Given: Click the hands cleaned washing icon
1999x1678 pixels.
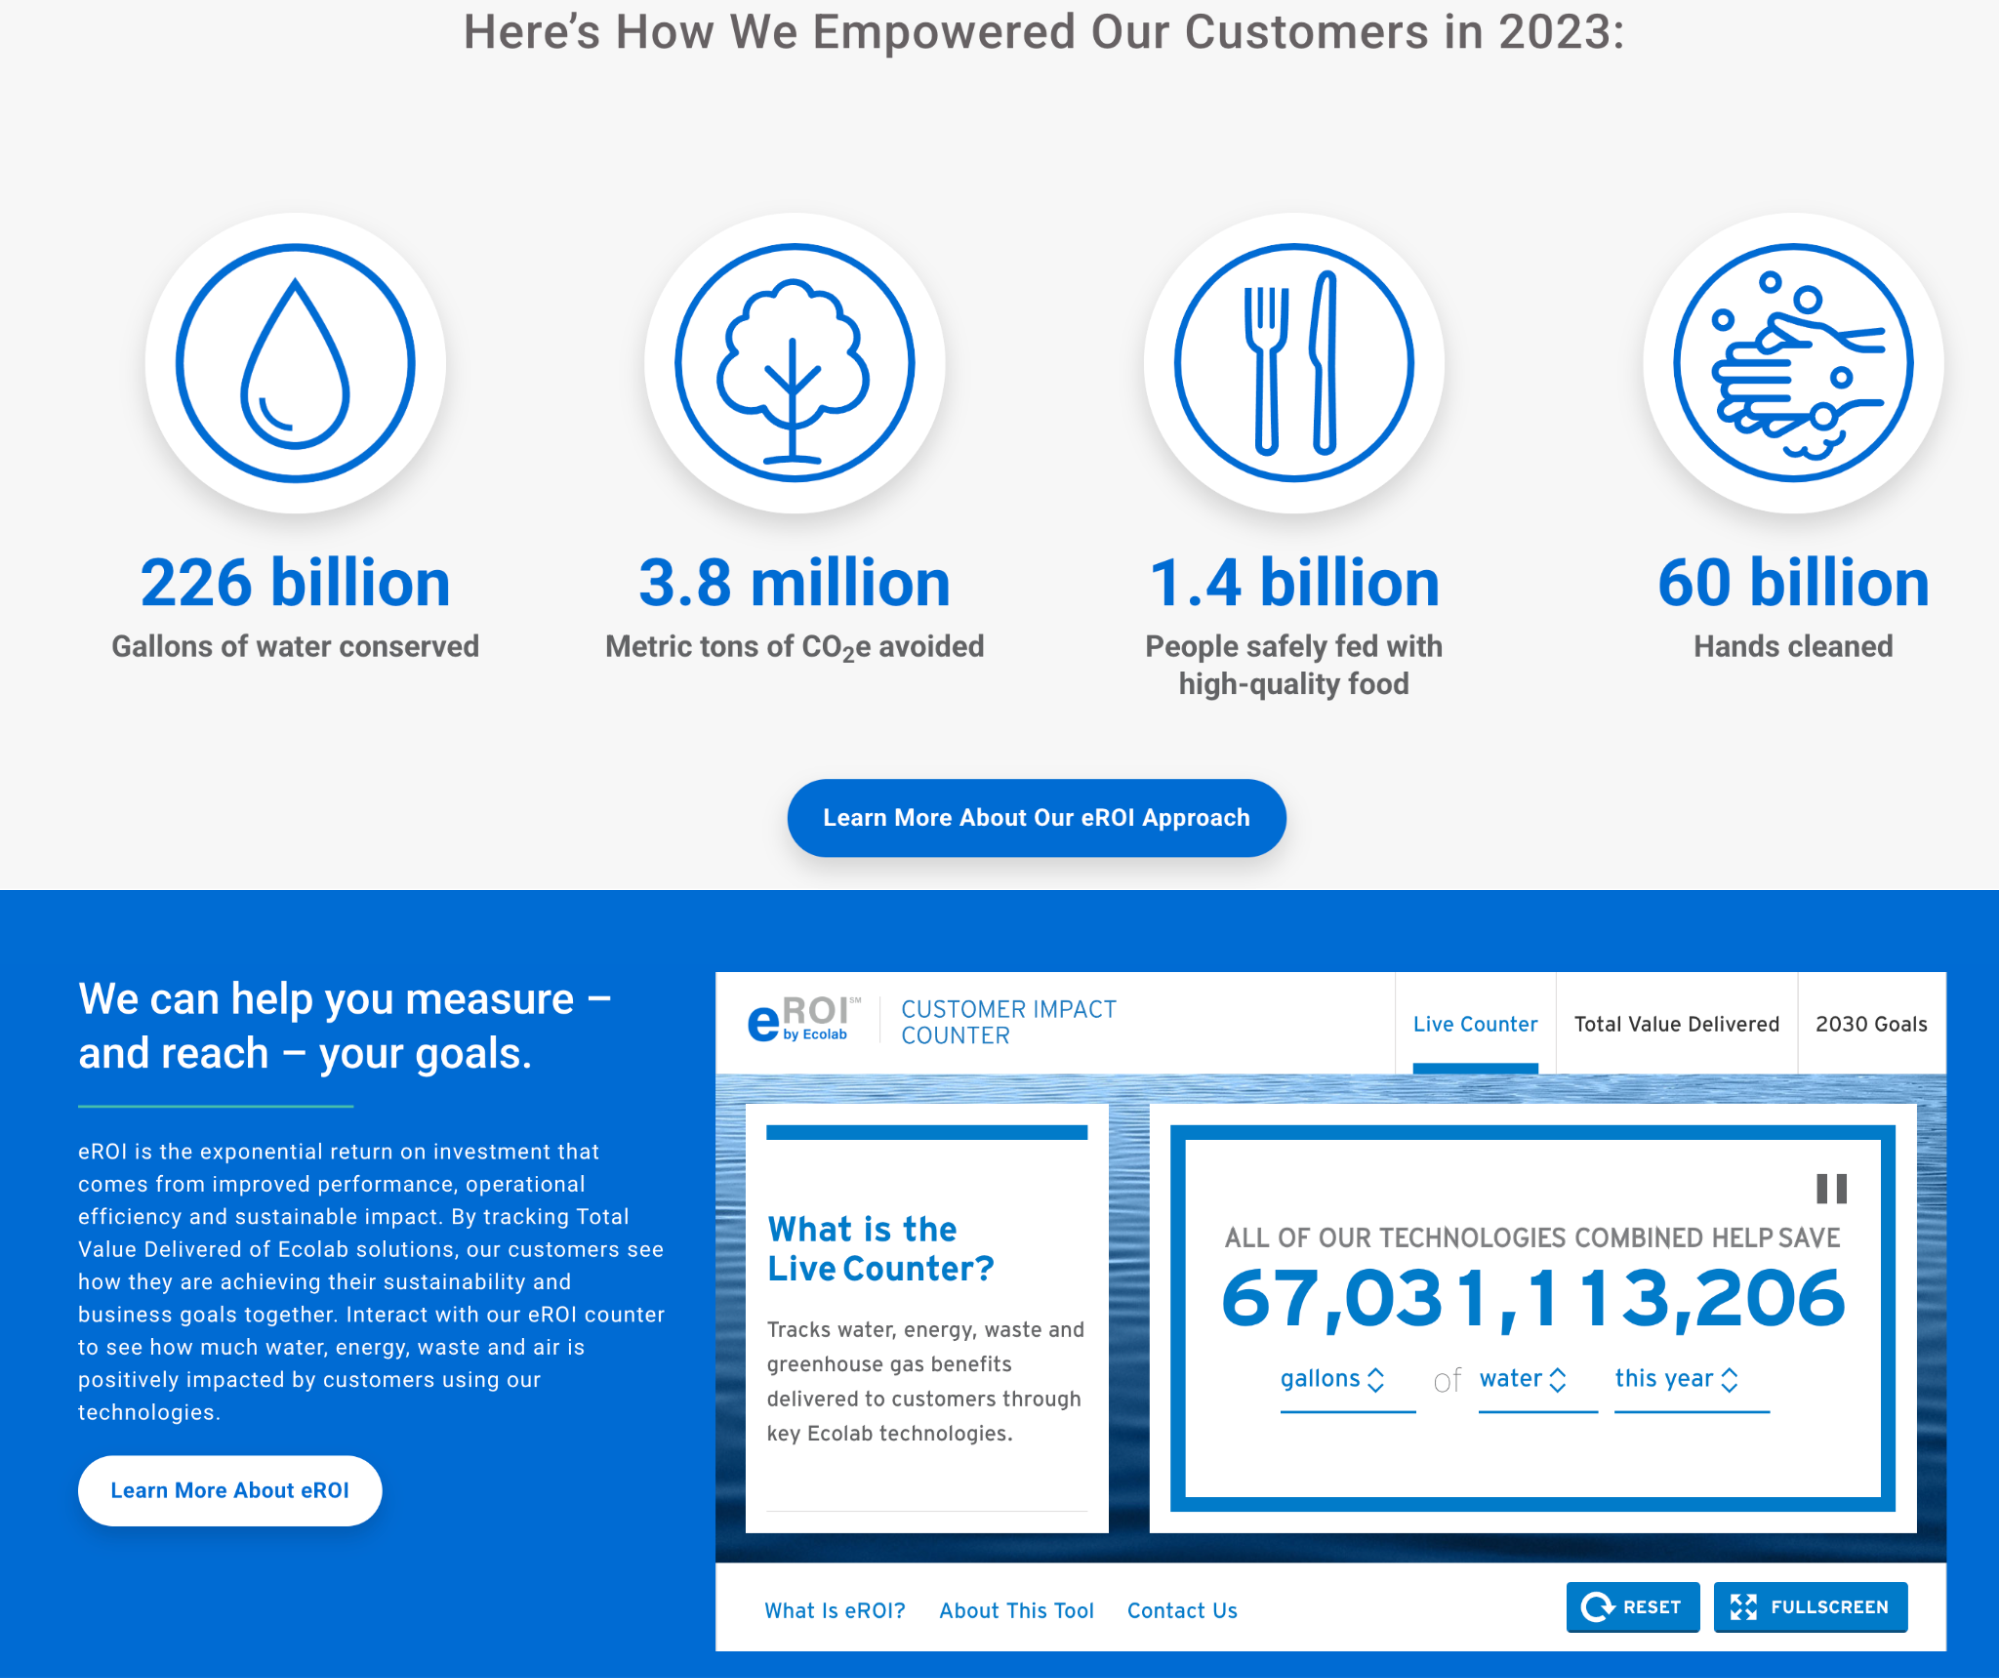Looking at the screenshot, I should 1792,365.
